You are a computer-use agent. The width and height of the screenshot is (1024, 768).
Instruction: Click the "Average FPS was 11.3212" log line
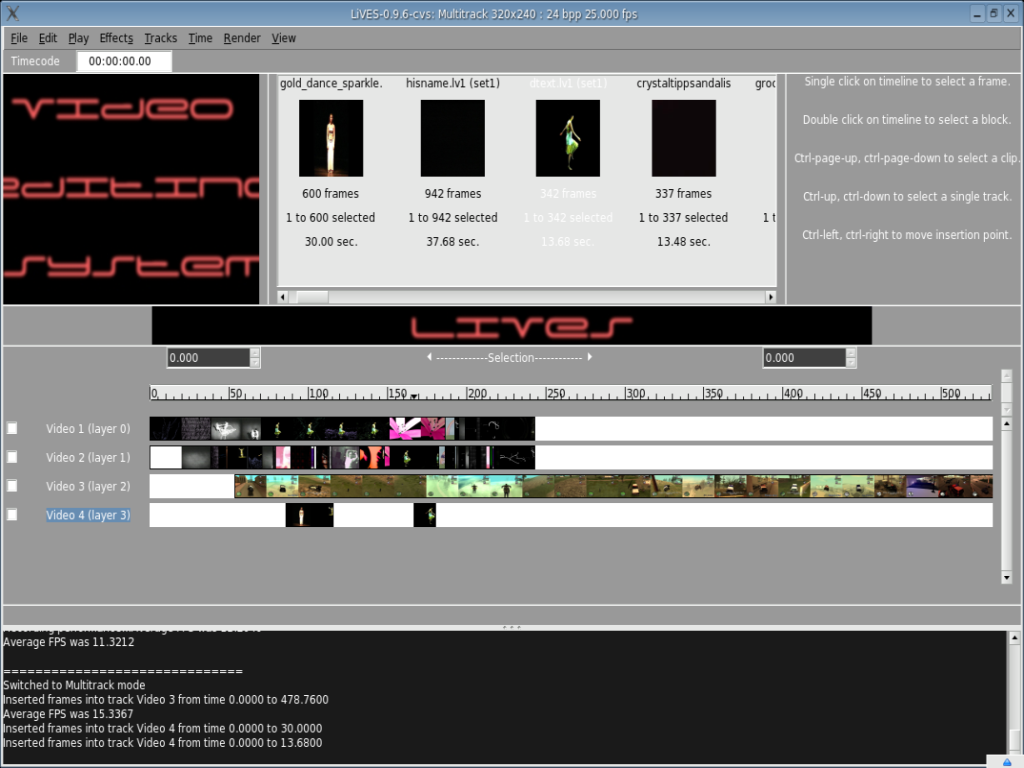(69, 642)
